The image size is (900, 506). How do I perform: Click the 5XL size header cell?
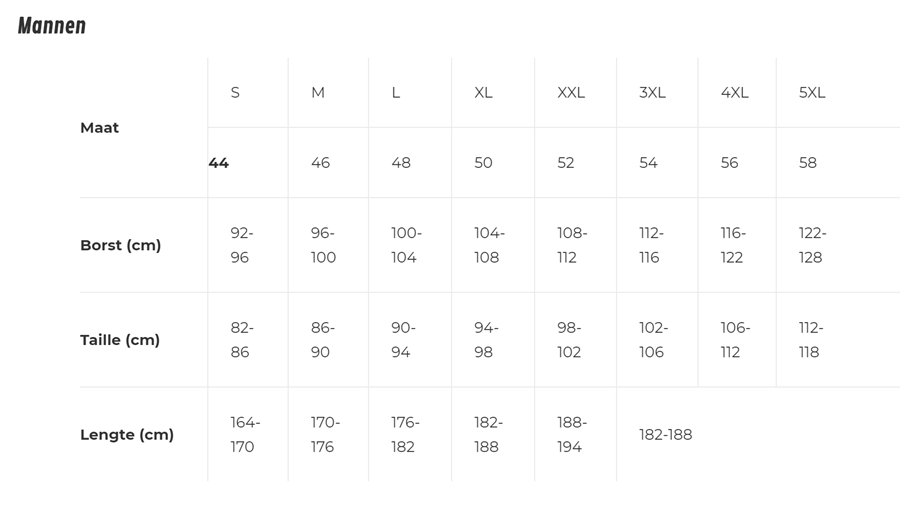click(x=812, y=93)
